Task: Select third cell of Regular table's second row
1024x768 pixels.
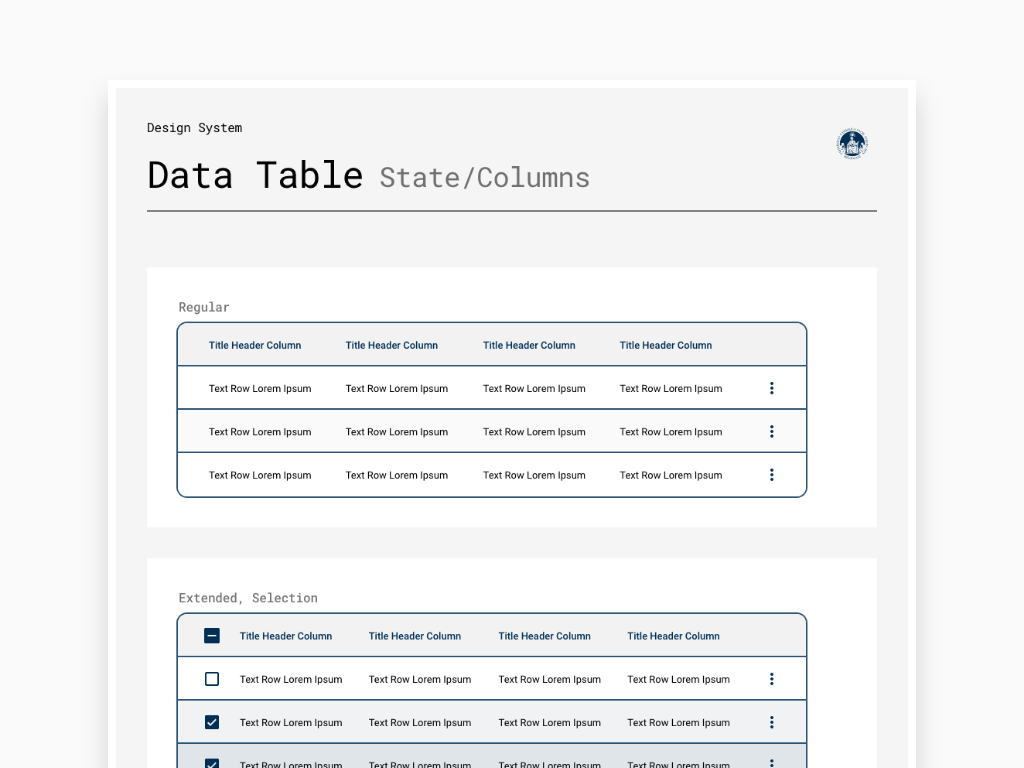Action: [x=534, y=432]
